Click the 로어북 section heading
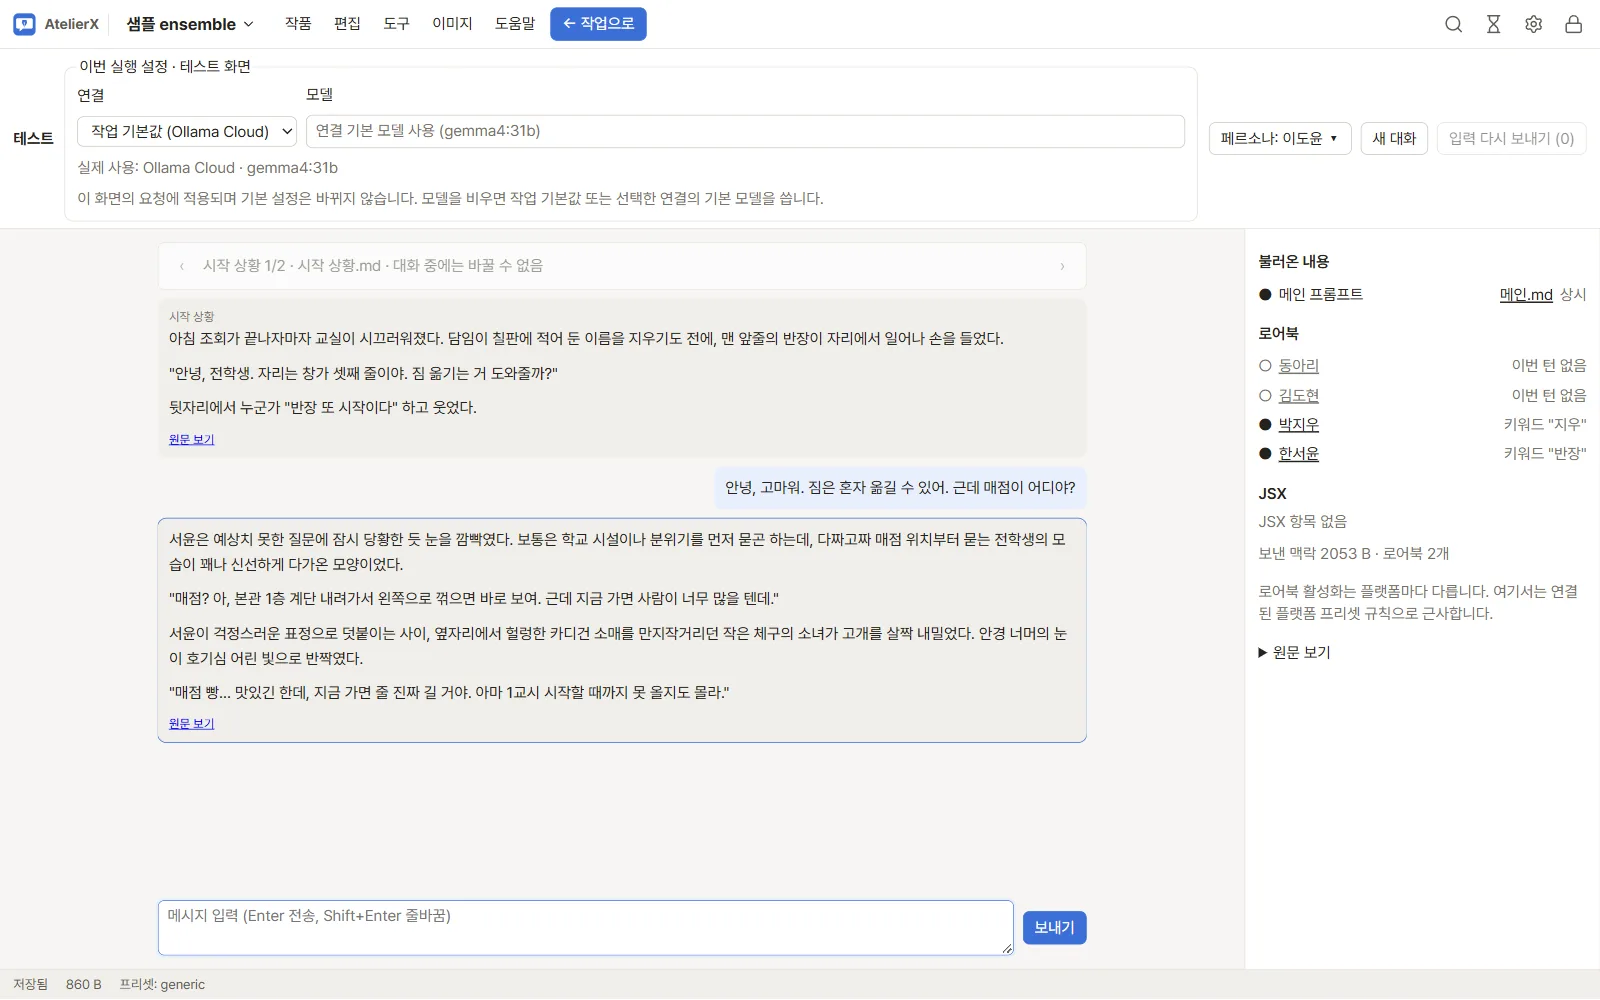The height and width of the screenshot is (1000, 1600). coord(1278,334)
